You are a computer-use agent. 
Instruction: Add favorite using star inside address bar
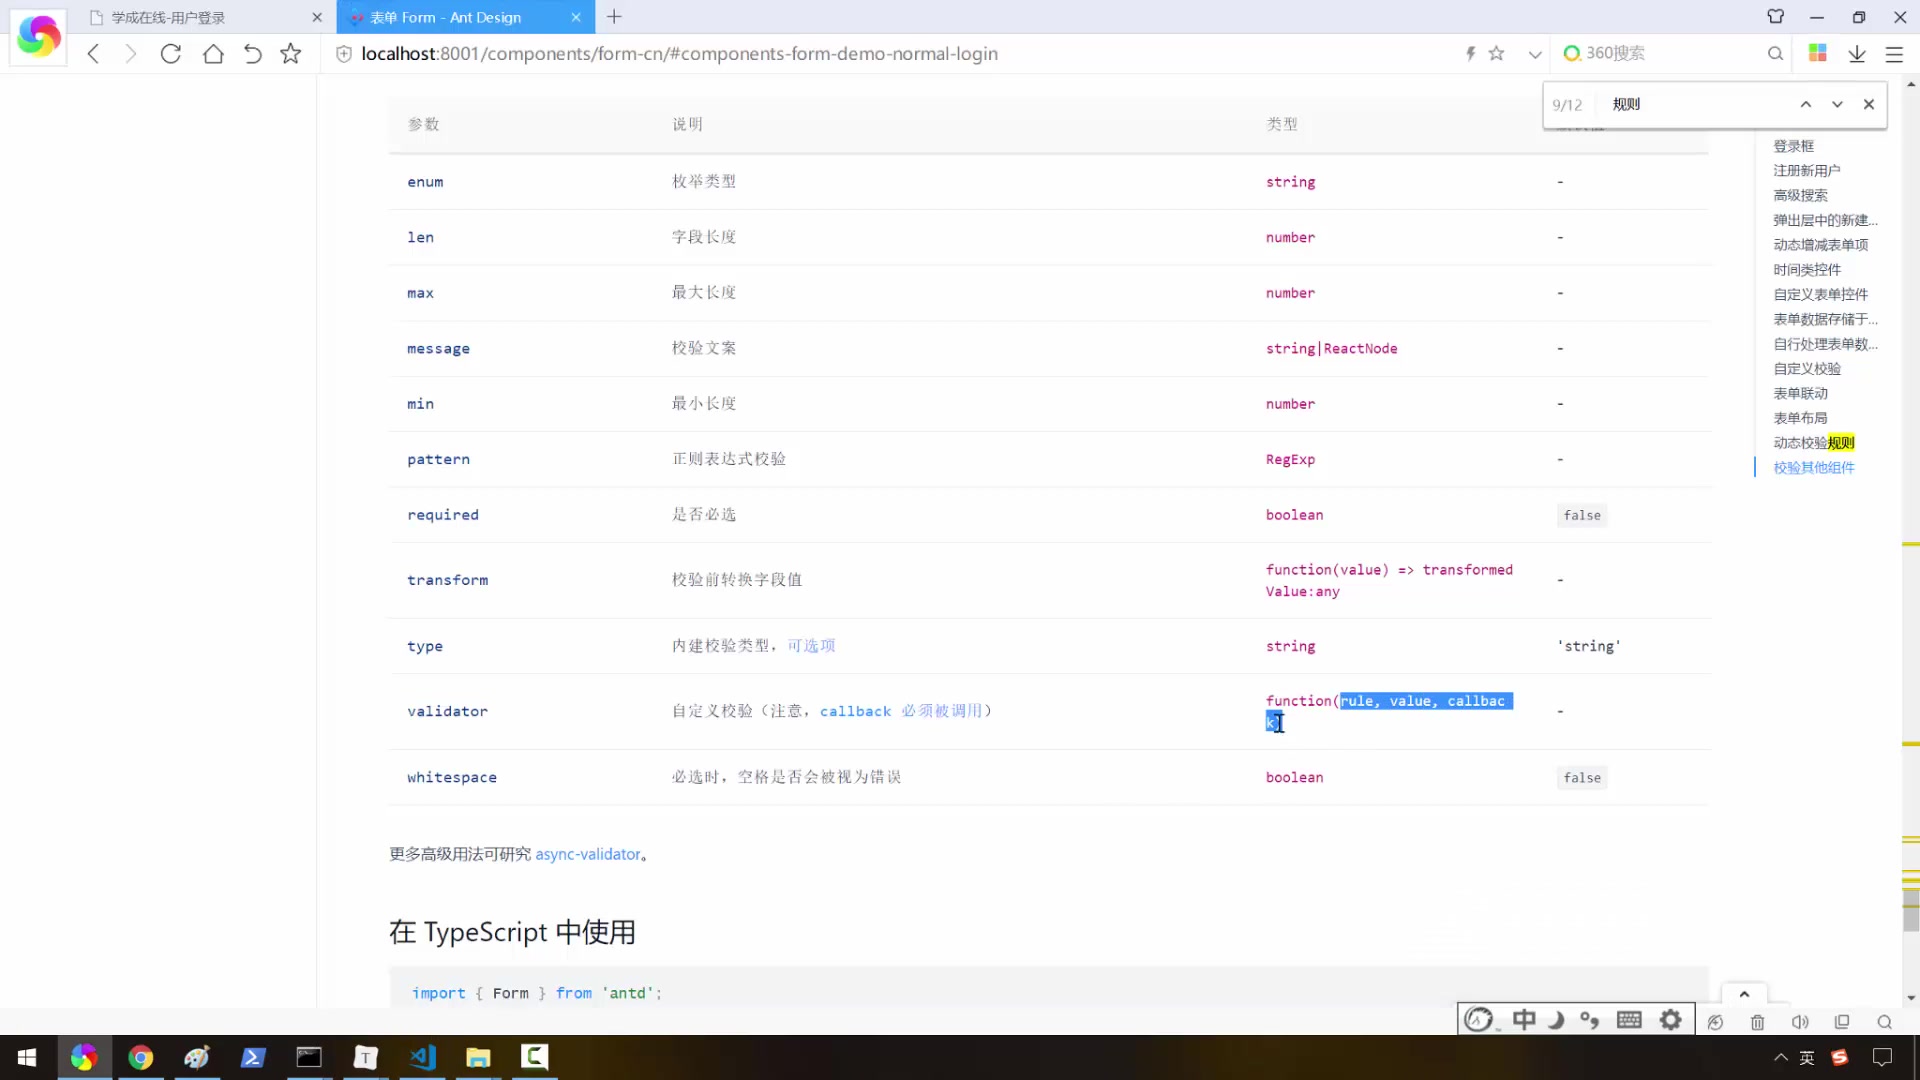click(x=1497, y=54)
